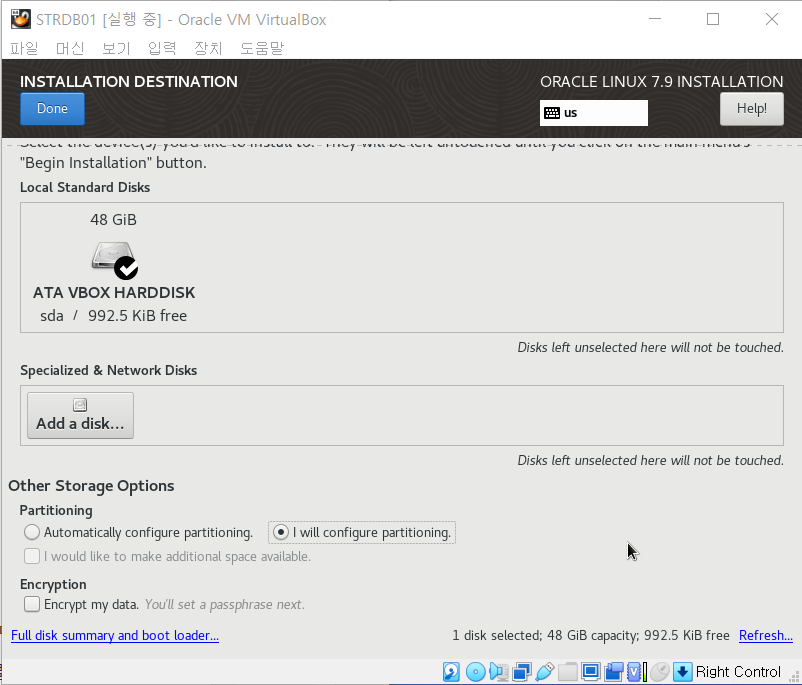Toggle make additional space available checkbox
Image resolution: width=802 pixels, height=685 pixels.
[x=32, y=556]
